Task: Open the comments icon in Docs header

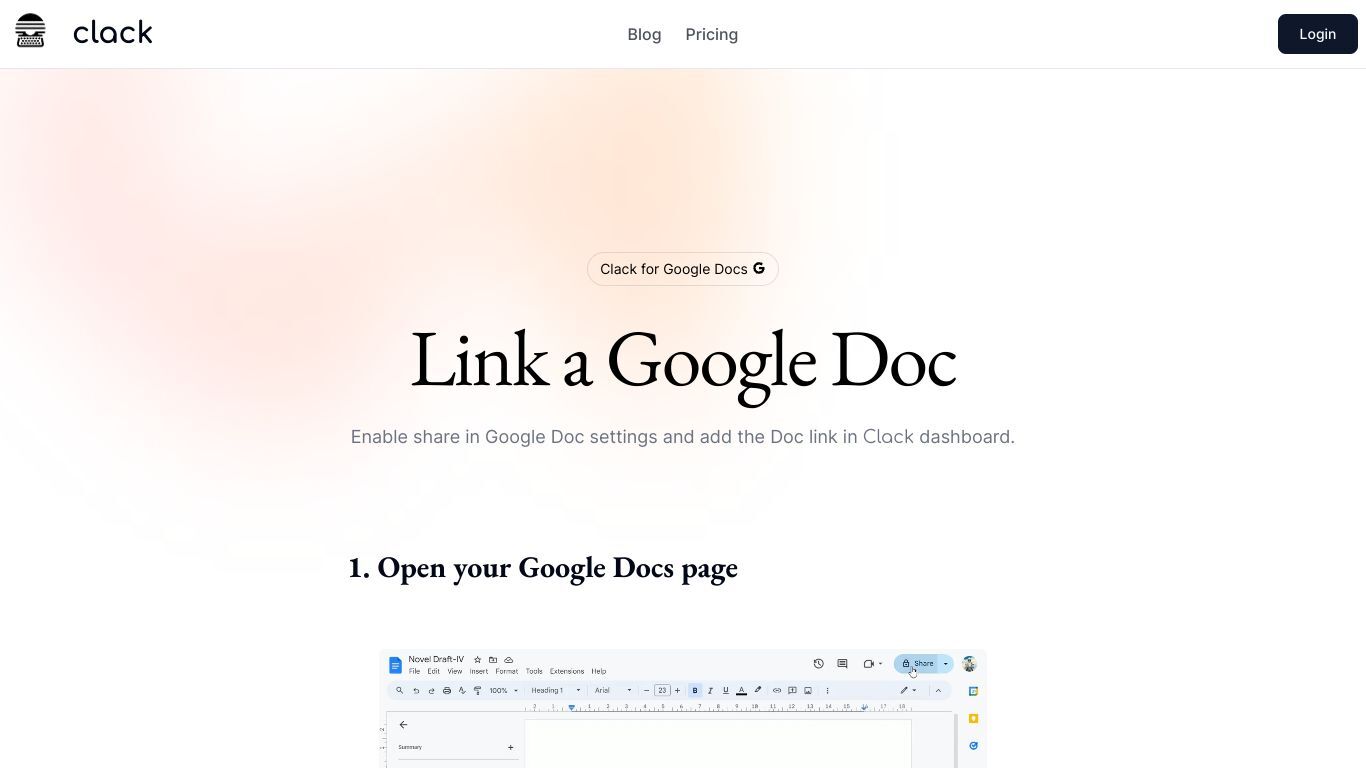Action: (842, 664)
